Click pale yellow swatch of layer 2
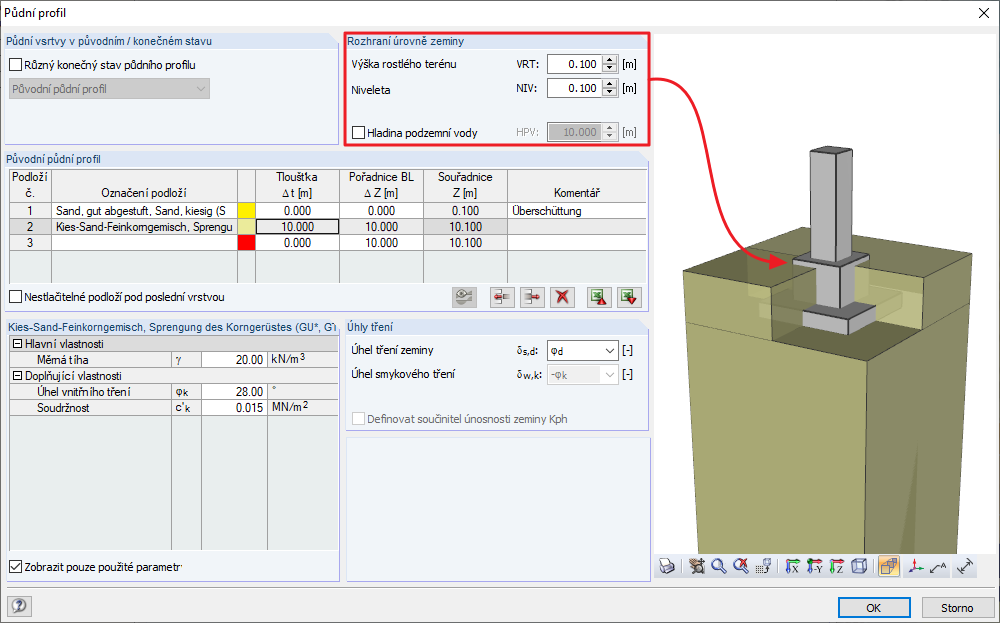The height and width of the screenshot is (623, 1000). 246,227
